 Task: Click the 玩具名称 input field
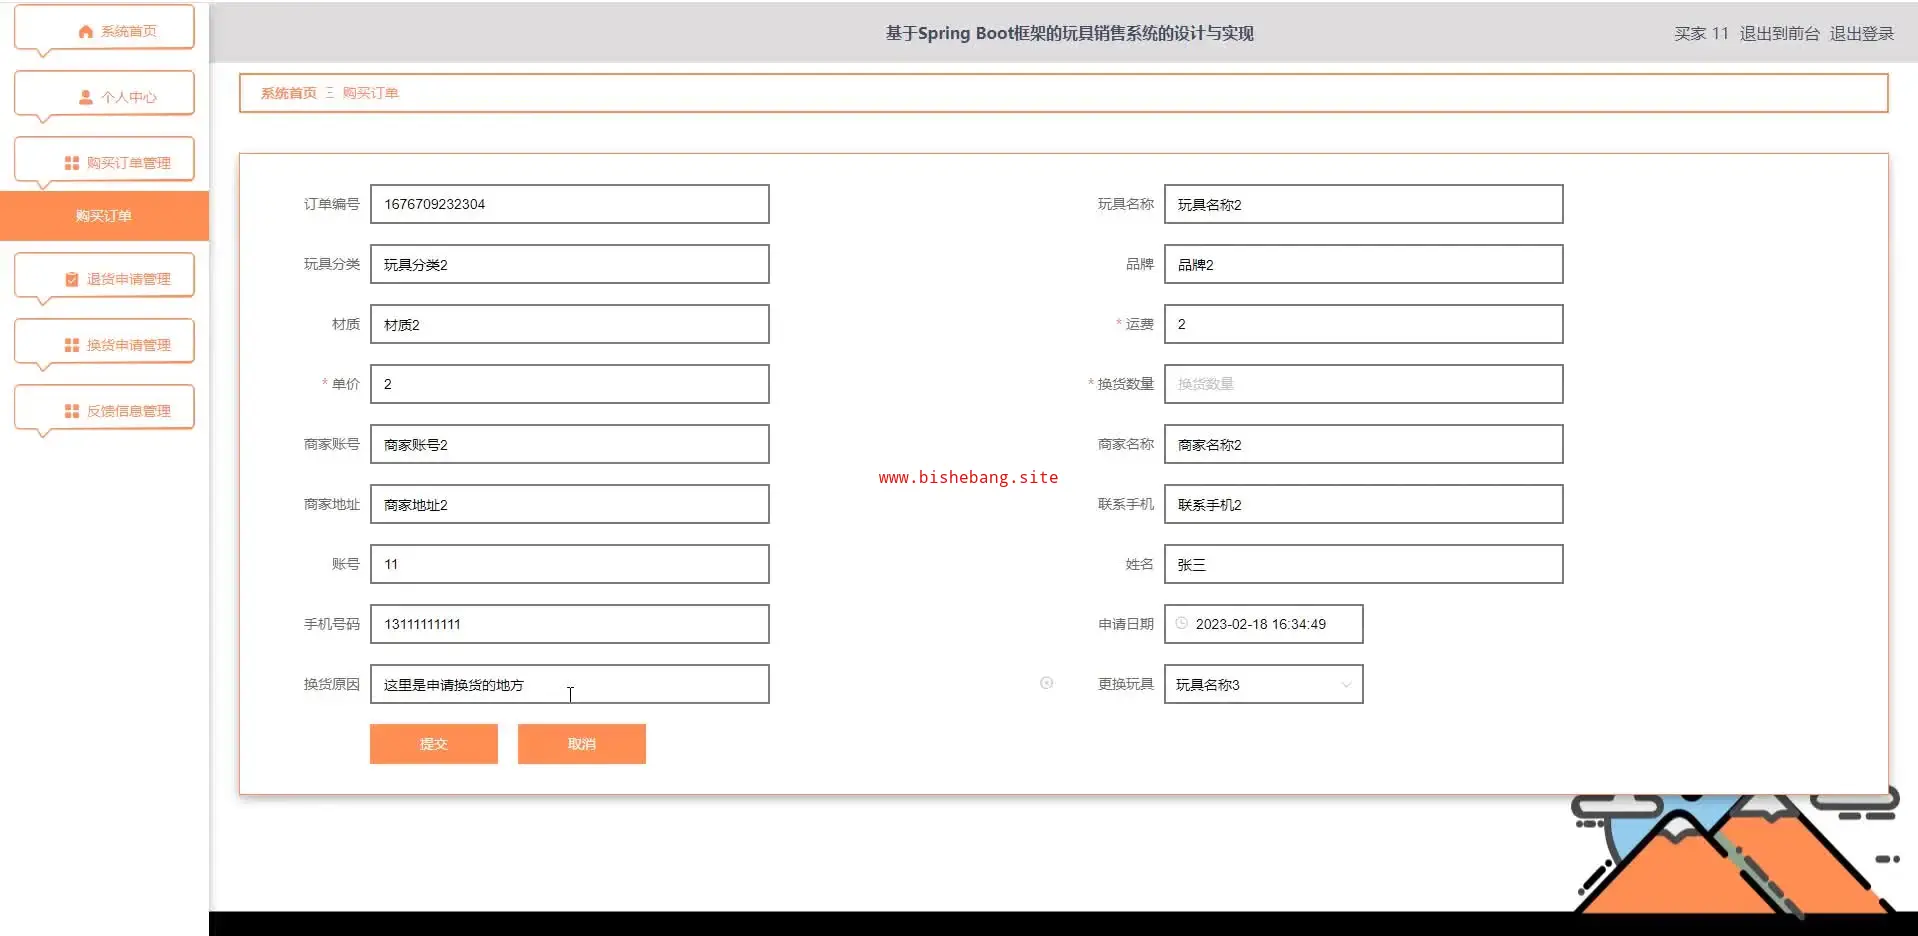point(1364,204)
